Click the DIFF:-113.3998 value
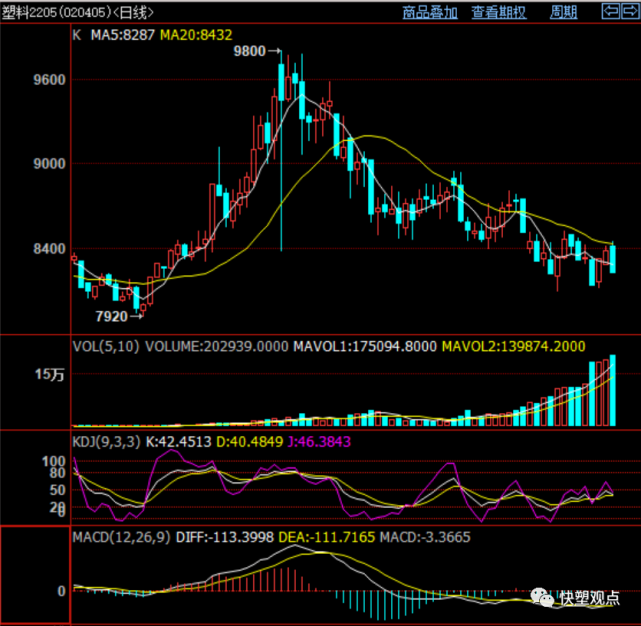The image size is (641, 626). 224,537
